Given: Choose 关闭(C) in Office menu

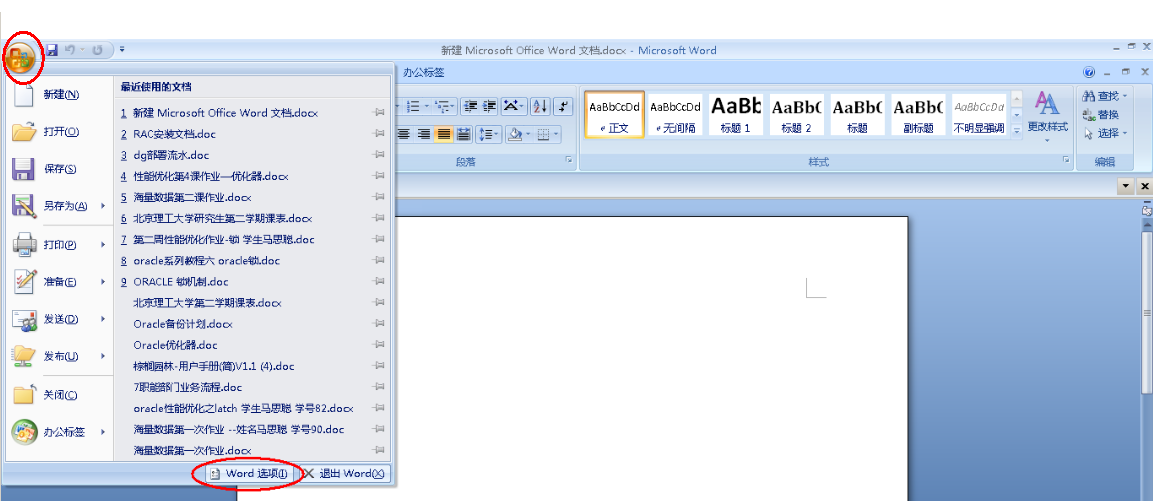Looking at the screenshot, I should [59, 395].
